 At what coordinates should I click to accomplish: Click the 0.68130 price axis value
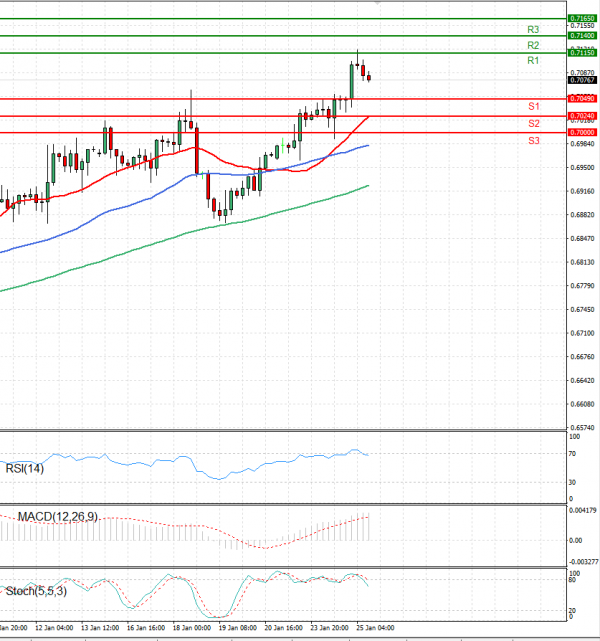coord(582,262)
